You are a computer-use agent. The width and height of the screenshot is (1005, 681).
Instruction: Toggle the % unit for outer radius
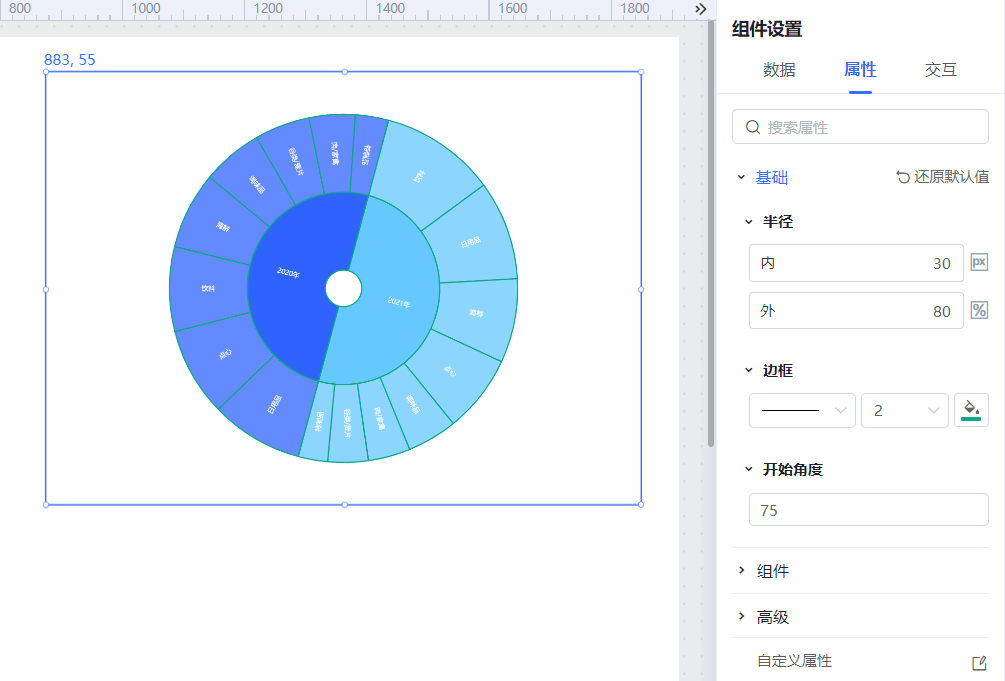point(979,310)
